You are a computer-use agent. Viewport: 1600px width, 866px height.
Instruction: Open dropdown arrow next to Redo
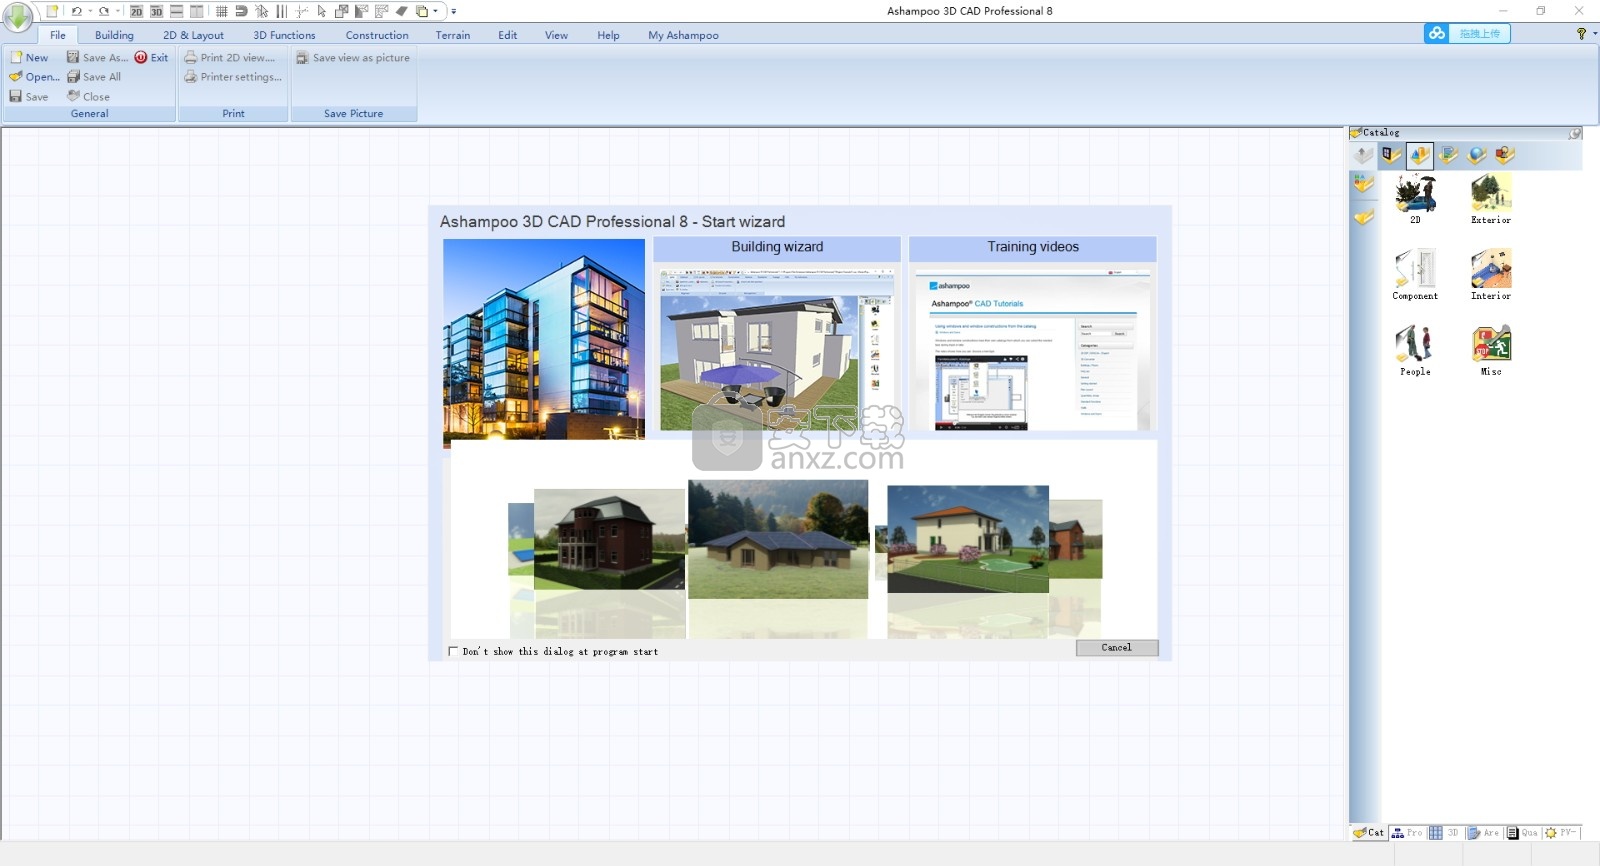click(118, 11)
